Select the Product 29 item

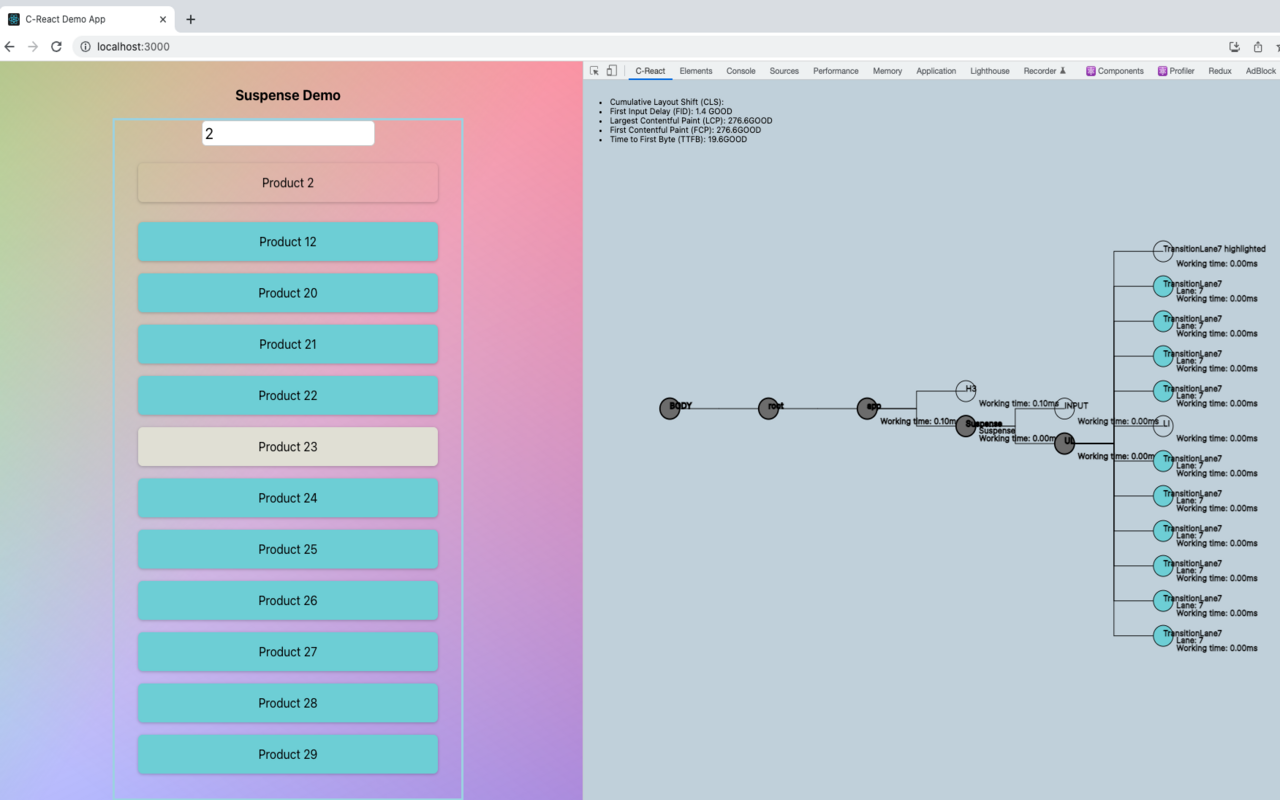click(288, 754)
